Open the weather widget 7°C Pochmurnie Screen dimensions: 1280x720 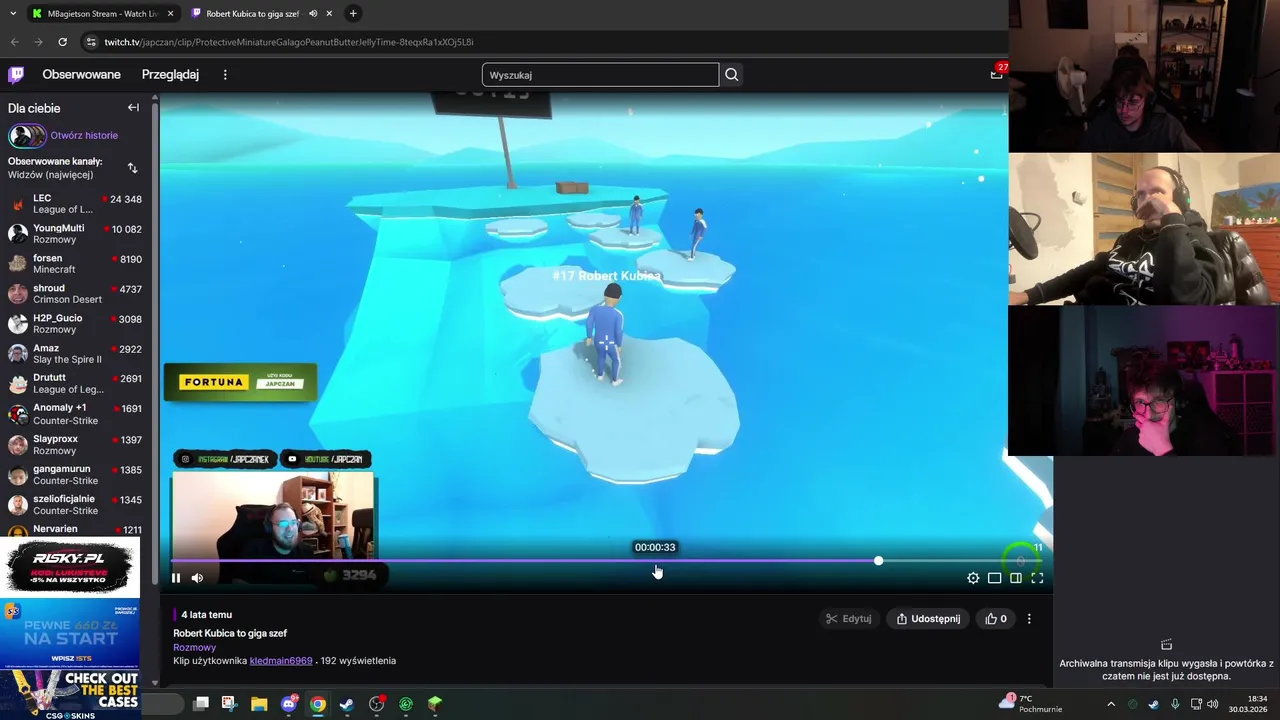pos(1030,704)
